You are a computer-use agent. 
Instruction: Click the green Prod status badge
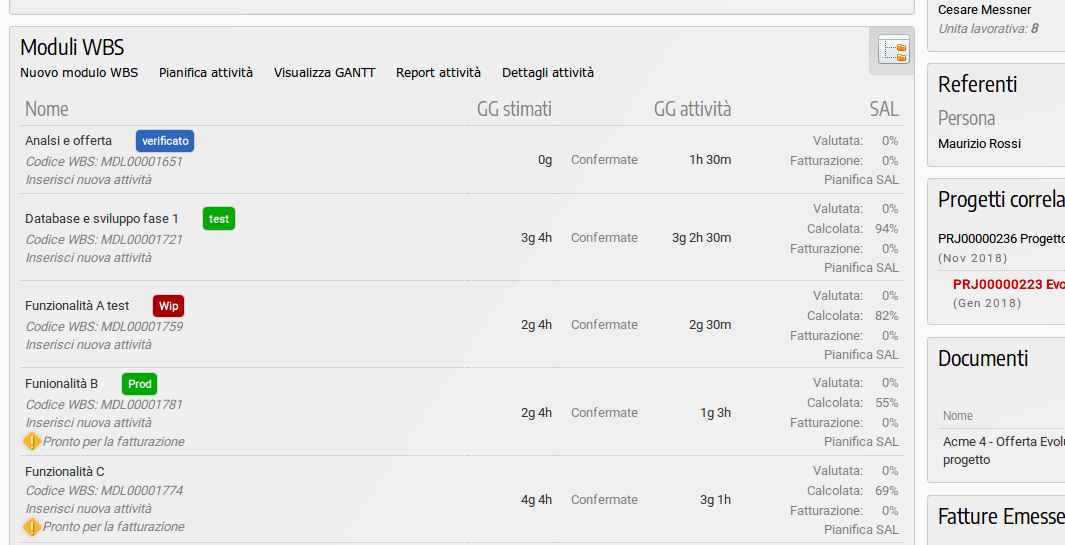(x=139, y=384)
